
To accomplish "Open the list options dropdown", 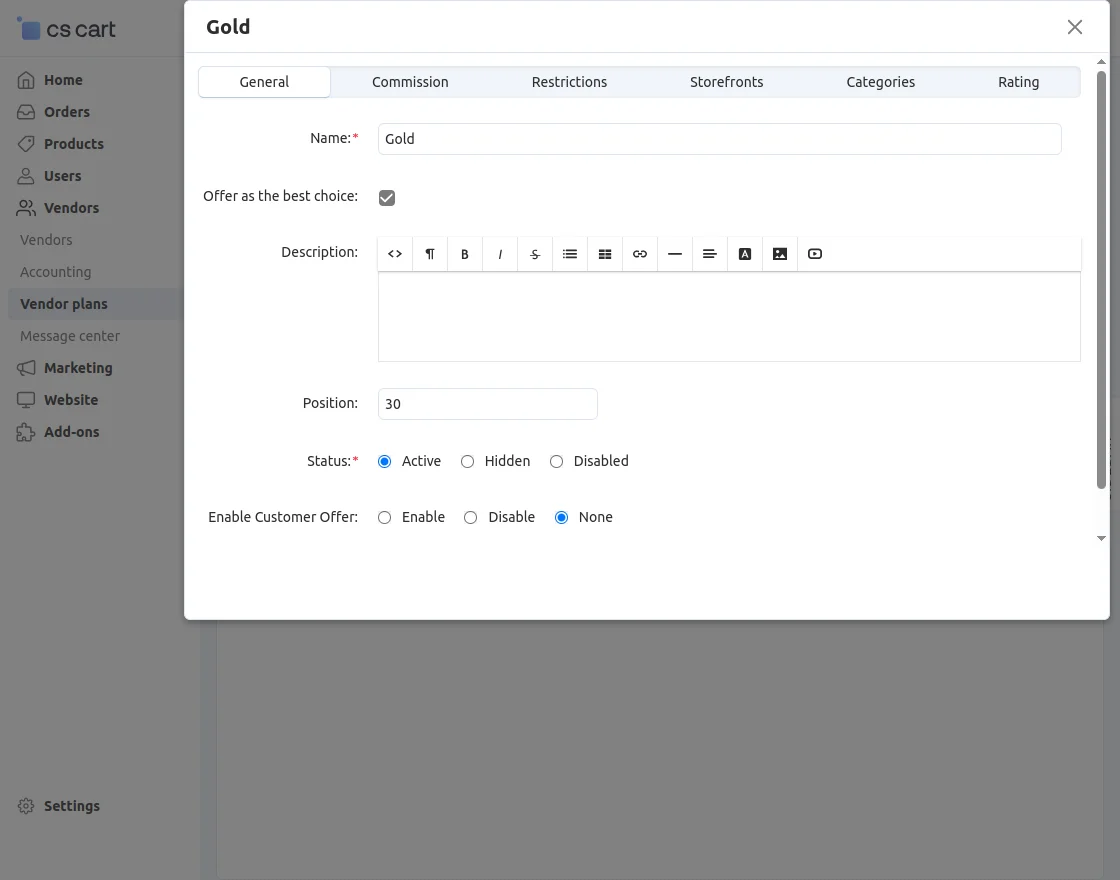I will 570,254.
